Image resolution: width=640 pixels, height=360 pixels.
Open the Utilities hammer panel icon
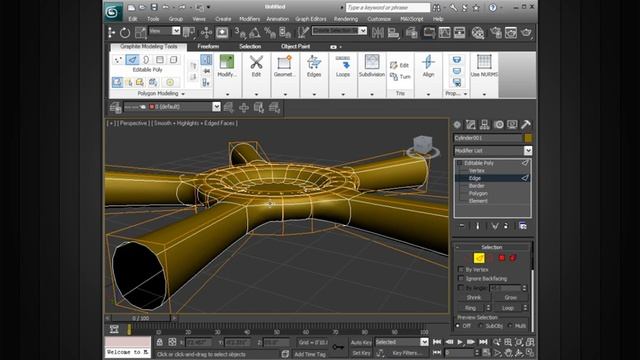(526, 125)
